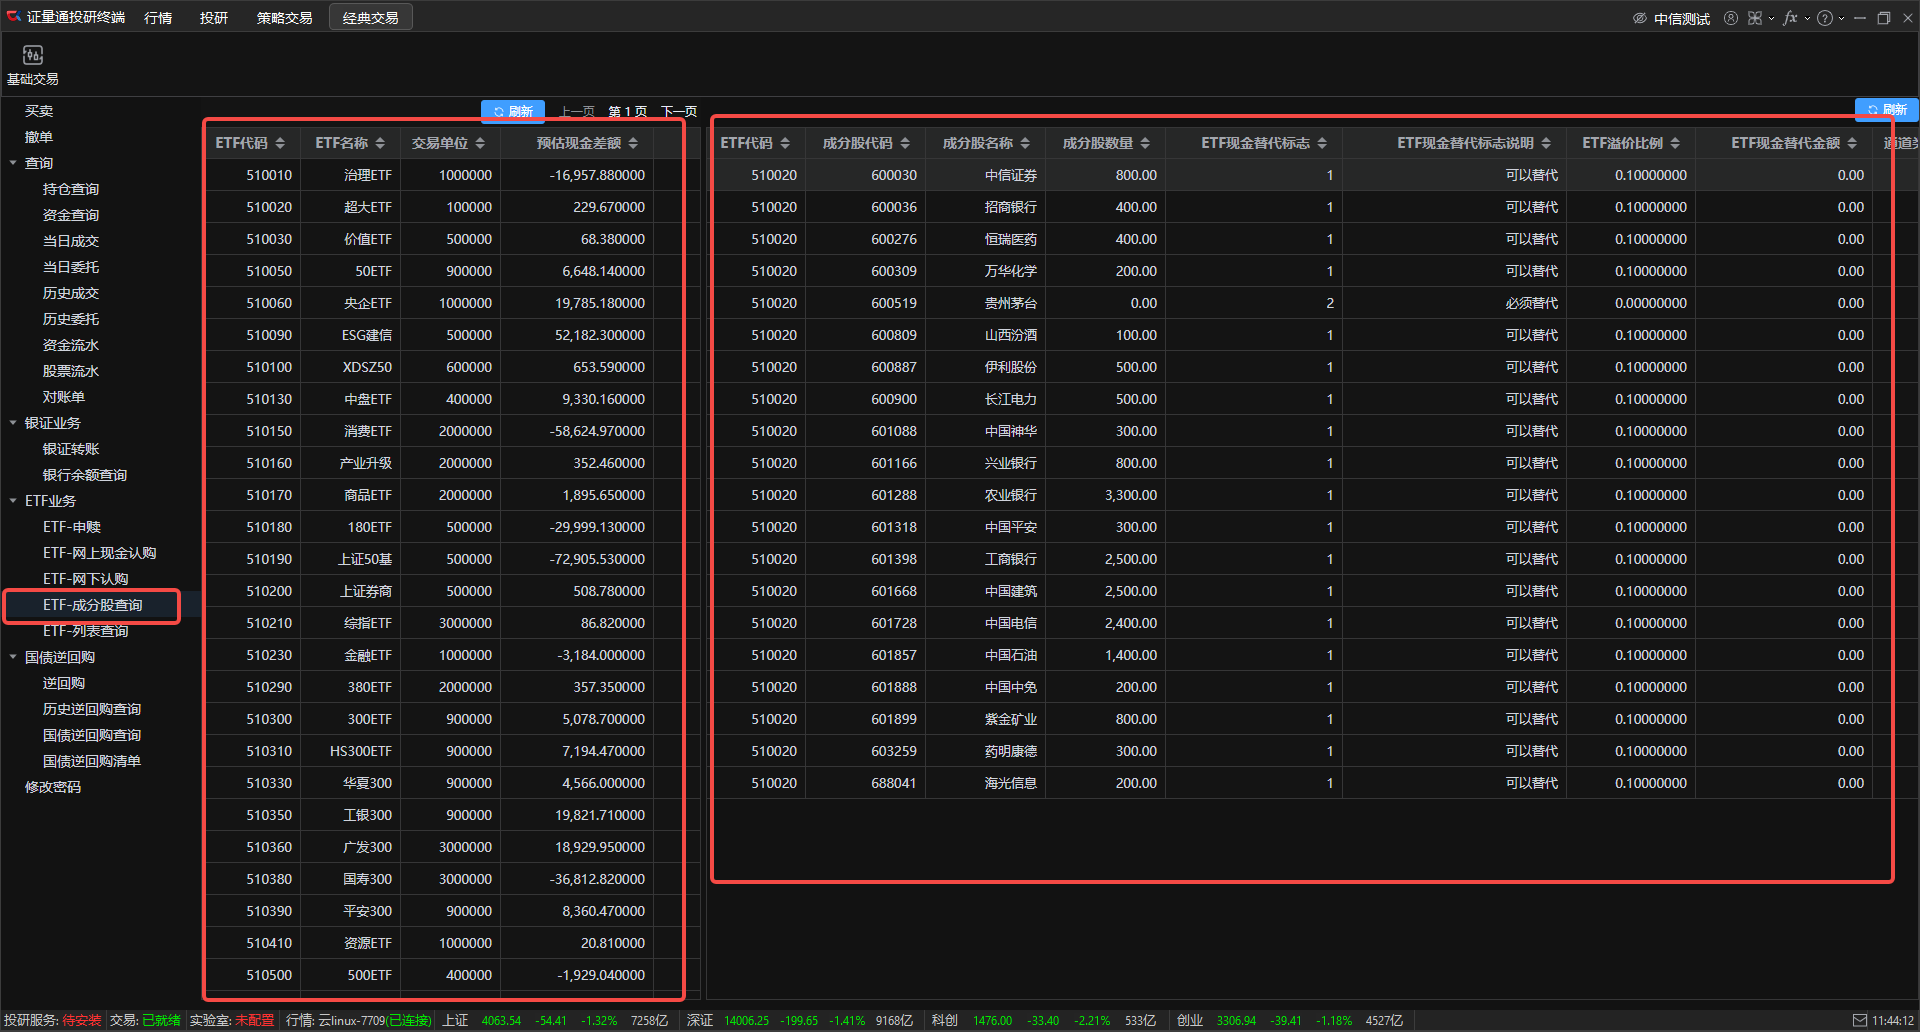Sort by 成分股数量 column arrows

click(x=1145, y=143)
